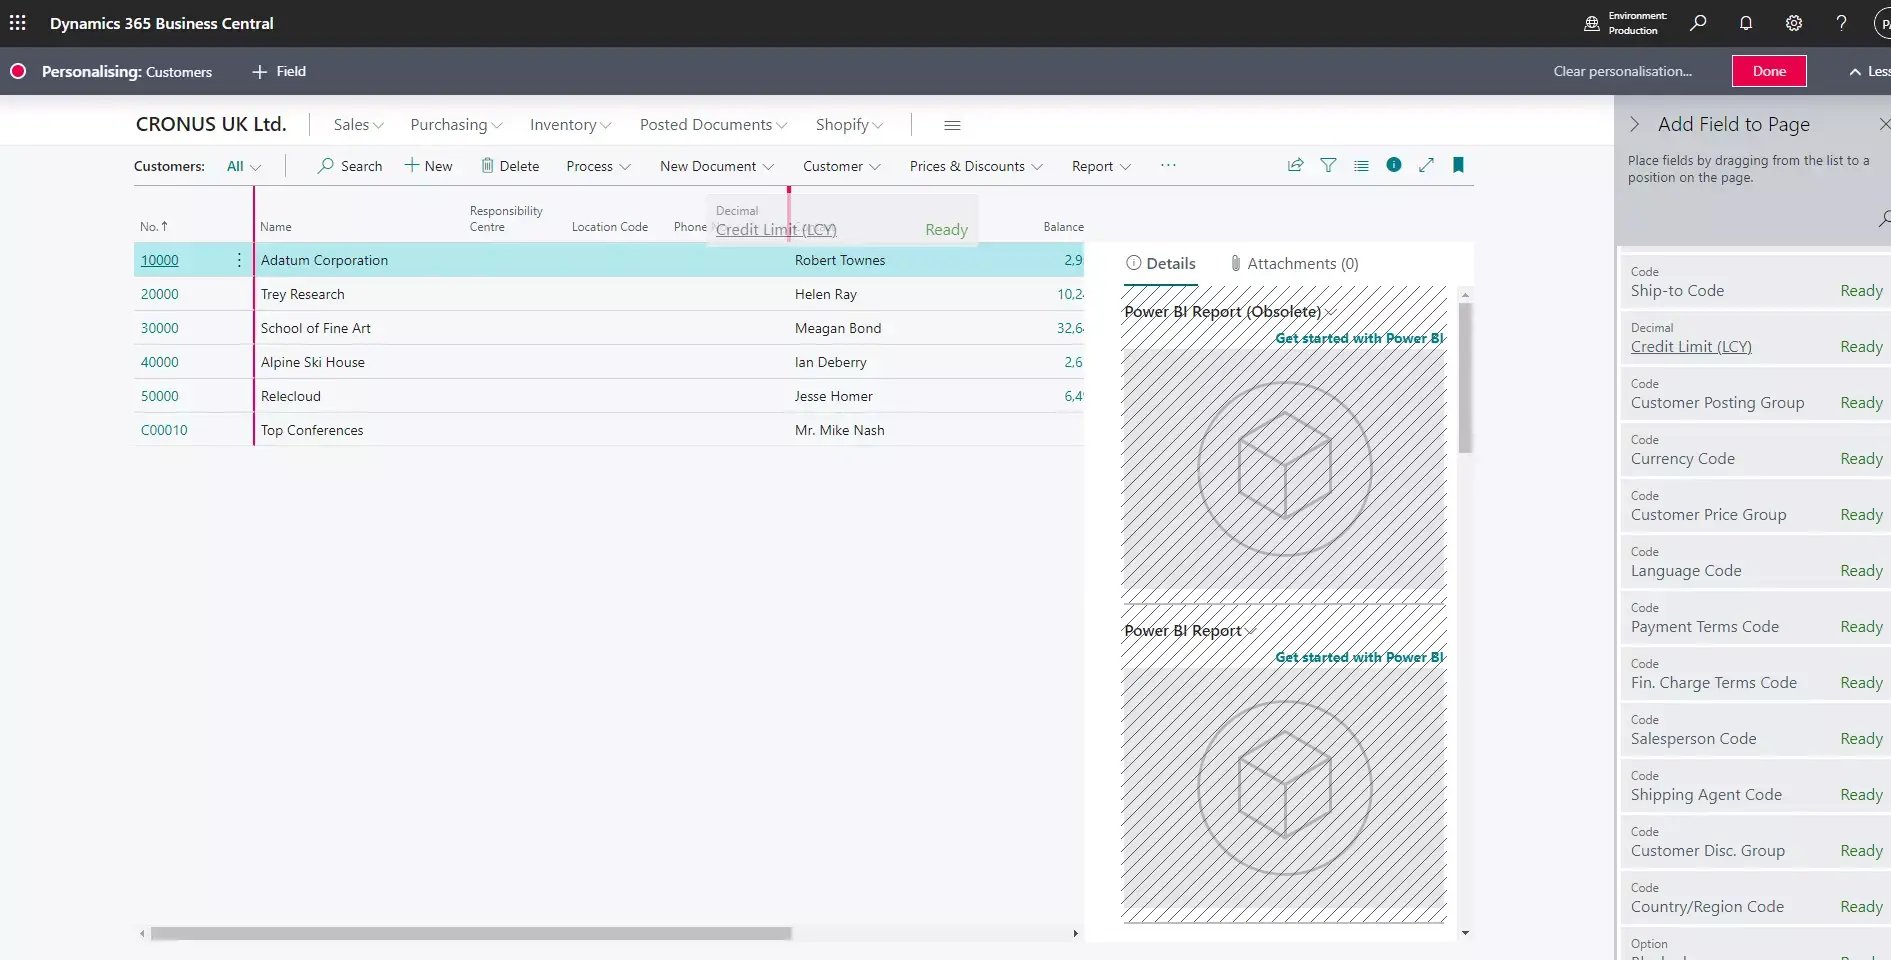Select the Customer Posting Group field
Image resolution: width=1891 pixels, height=960 pixels.
click(x=1754, y=395)
